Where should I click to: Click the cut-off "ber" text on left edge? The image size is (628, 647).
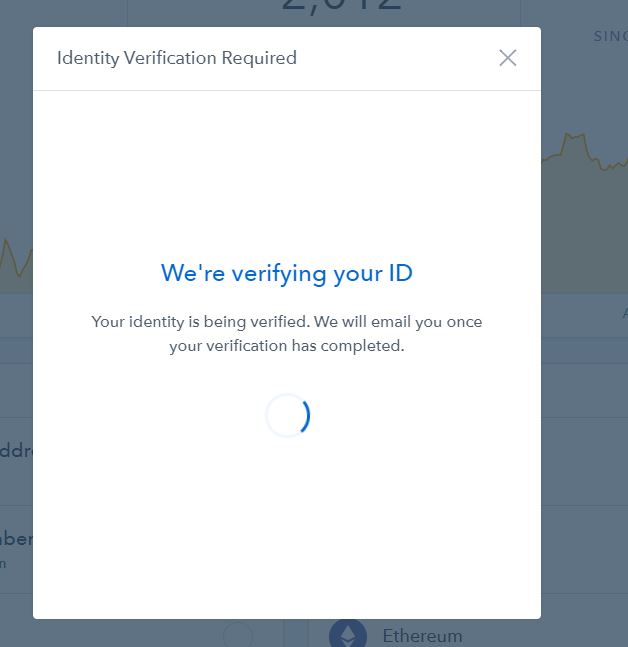pyautogui.click(x=16, y=539)
